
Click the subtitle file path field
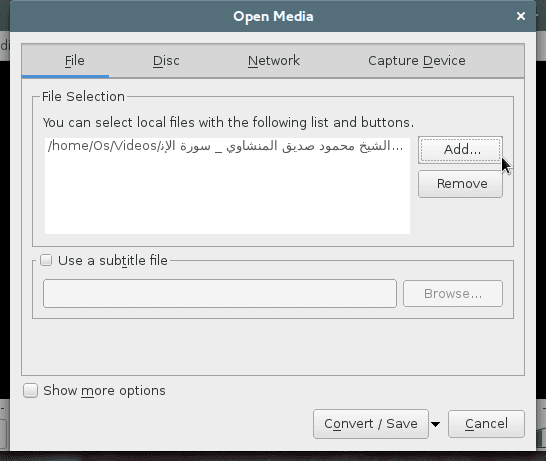click(220, 294)
